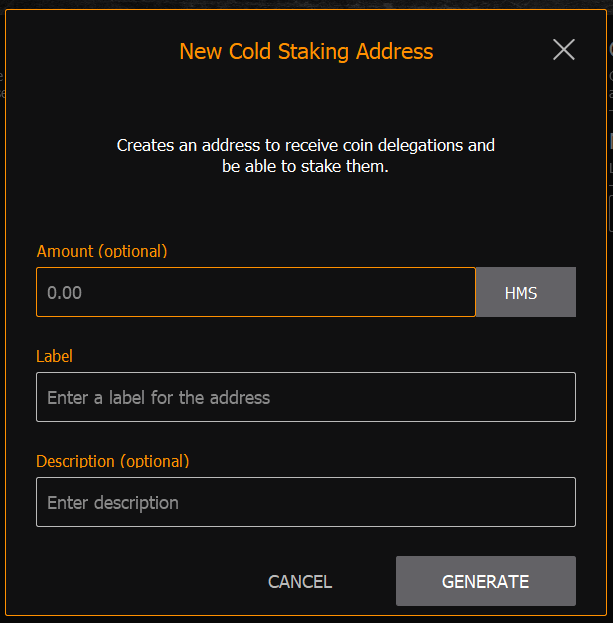613x623 pixels.
Task: Click the 'Description (optional)' field label
Action: click(112, 461)
